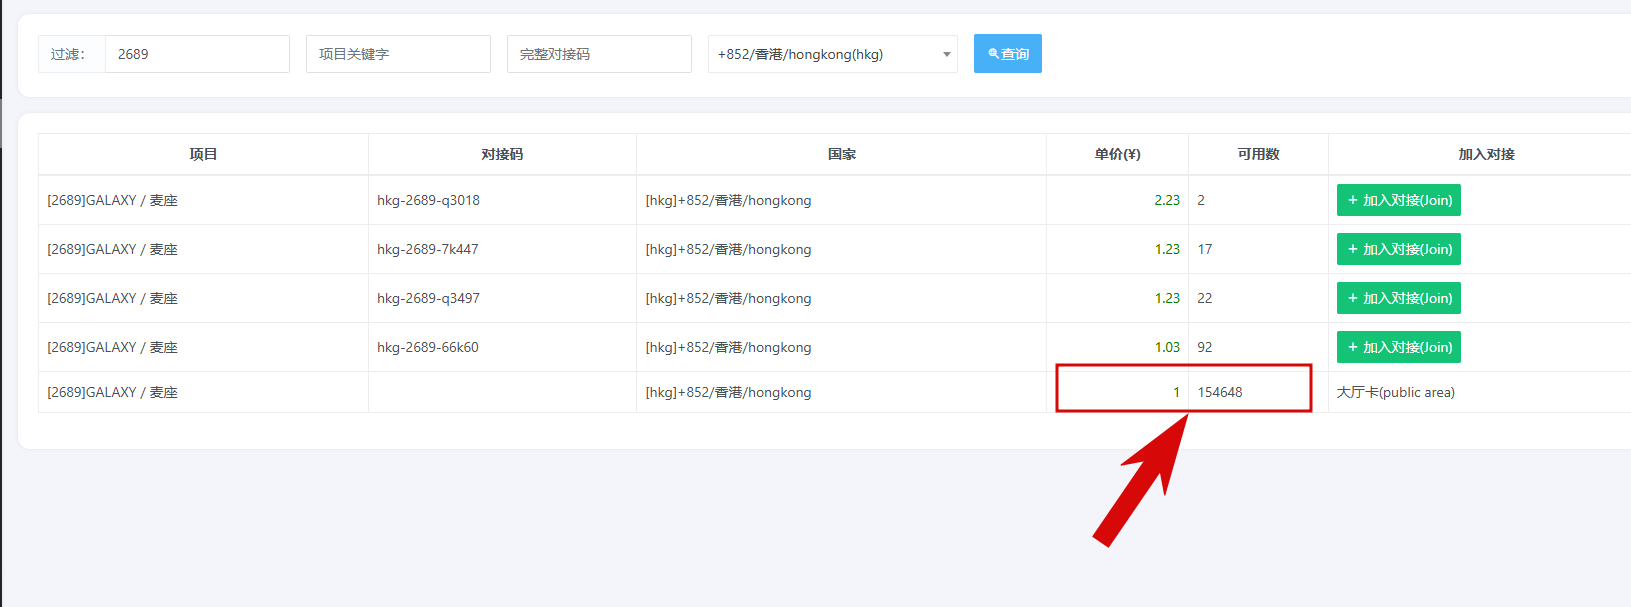Viewport: 1631px width, 607px height.
Task: Join the hkg-2689-7k447 docking row
Action: click(1398, 249)
